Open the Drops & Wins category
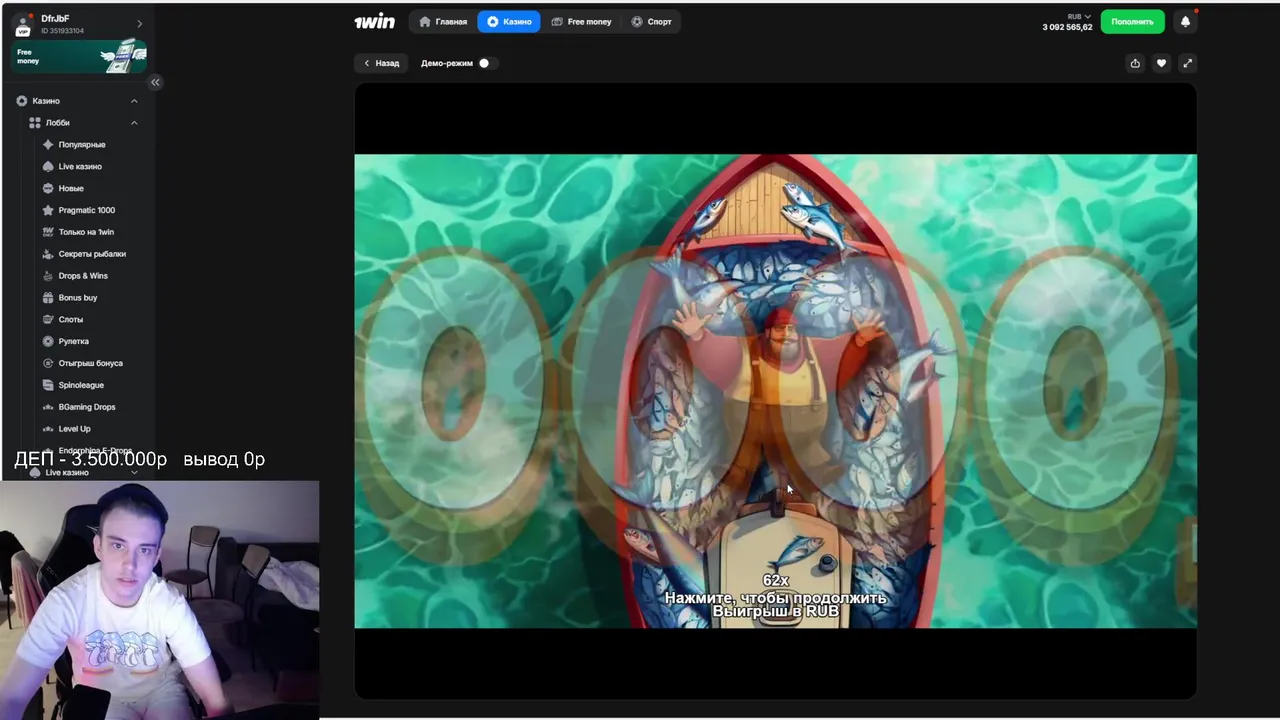The width and height of the screenshot is (1280, 720). click(82, 276)
